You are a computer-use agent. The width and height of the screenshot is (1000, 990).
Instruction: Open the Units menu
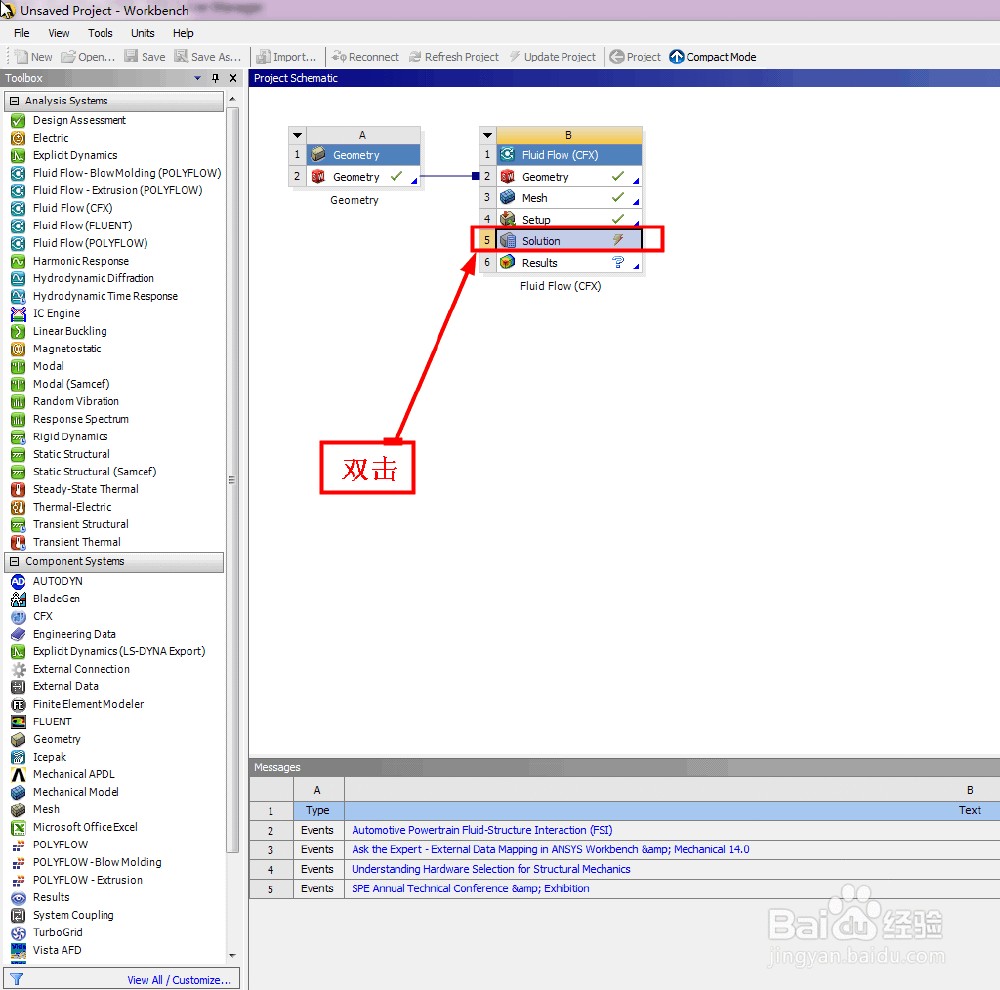143,33
